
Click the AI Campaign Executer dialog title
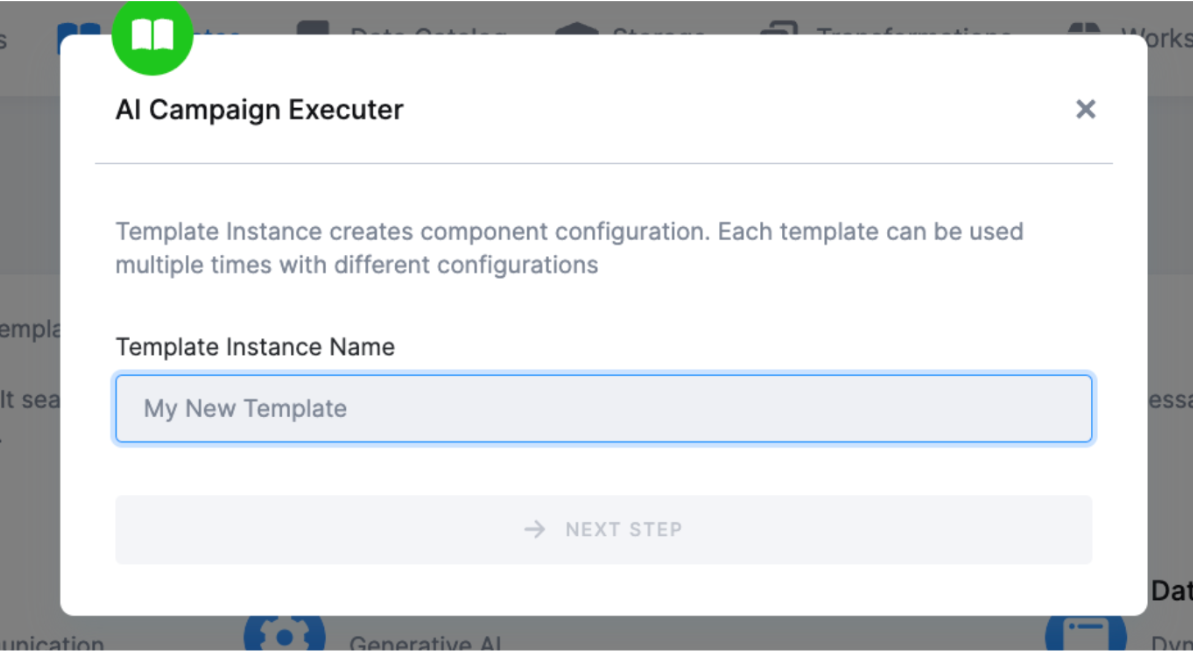click(x=259, y=109)
